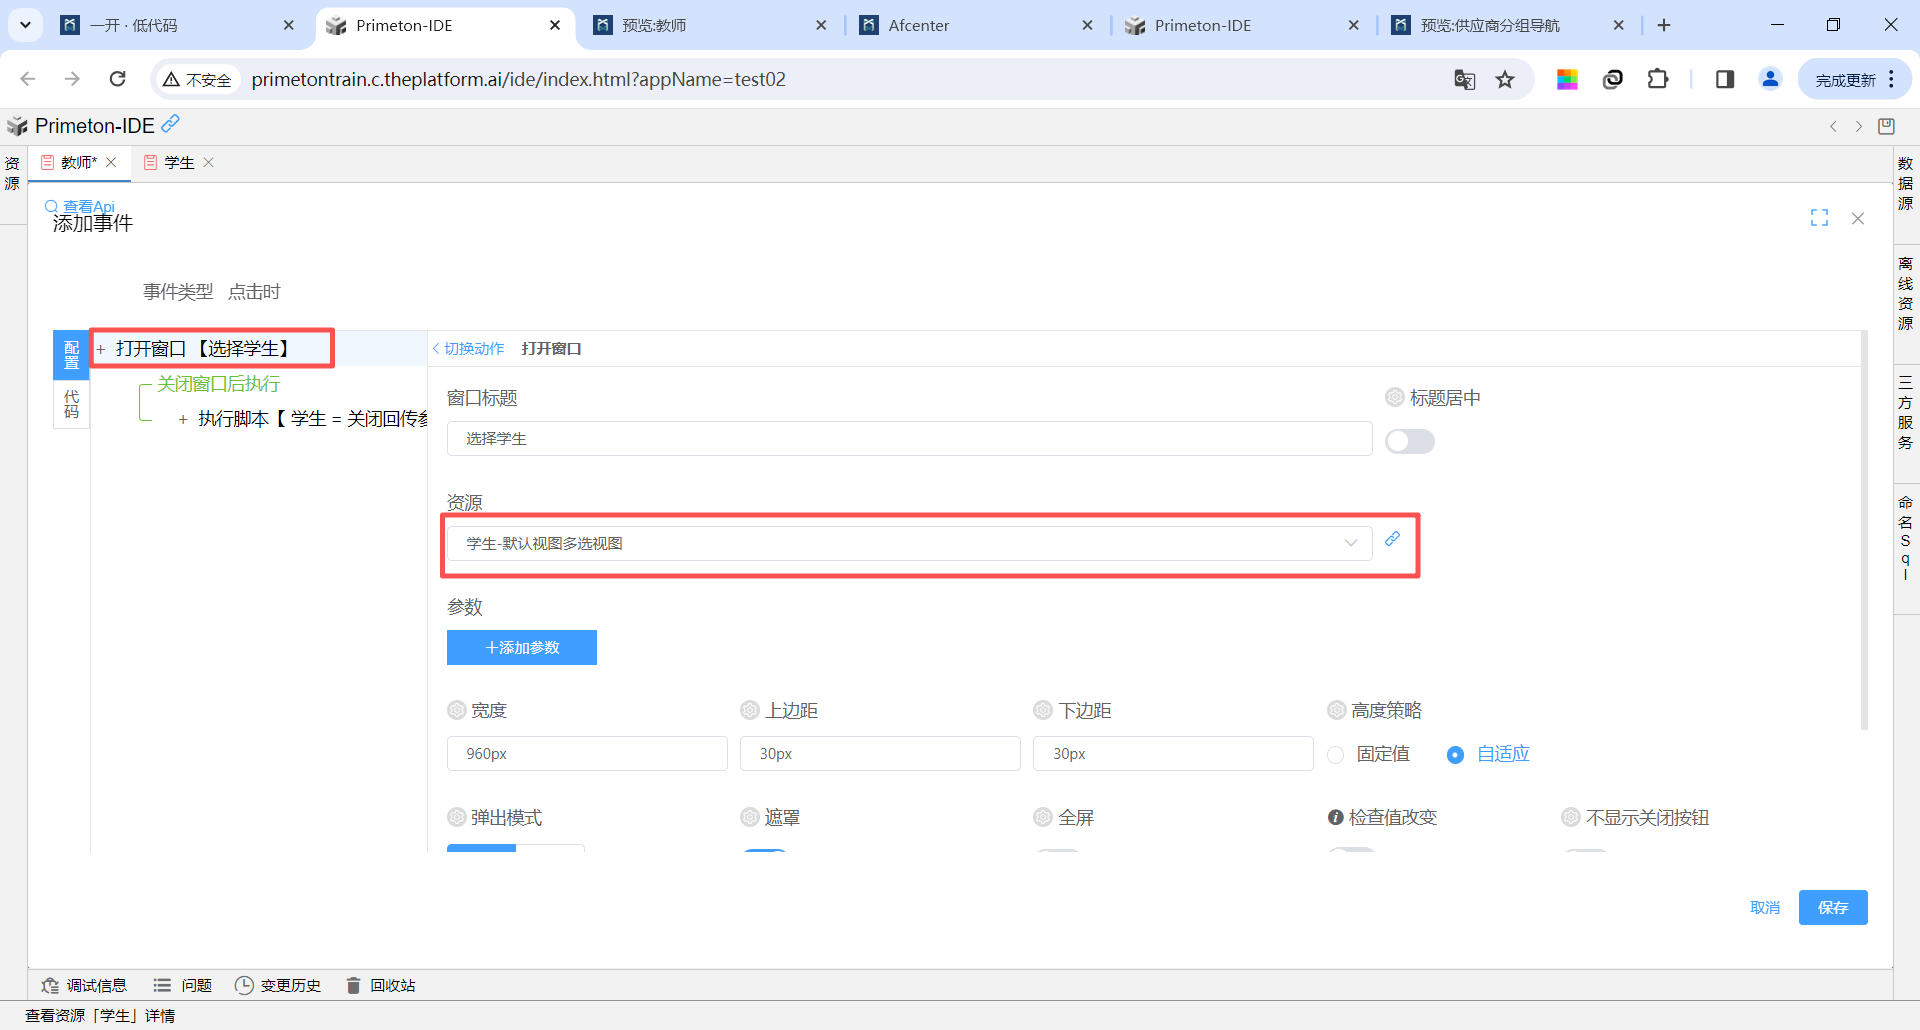Click the 保存 button
Image resolution: width=1920 pixels, height=1030 pixels.
(1832, 907)
